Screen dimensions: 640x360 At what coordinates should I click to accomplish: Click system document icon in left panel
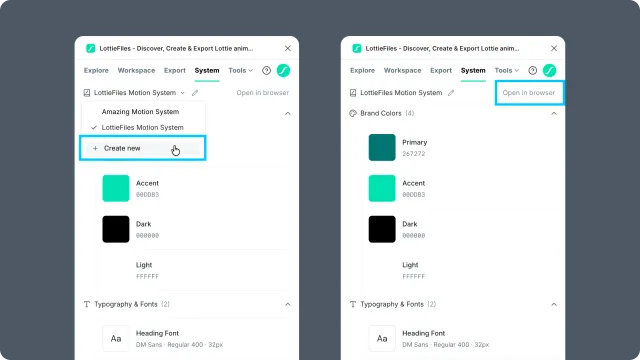pyautogui.click(x=87, y=93)
